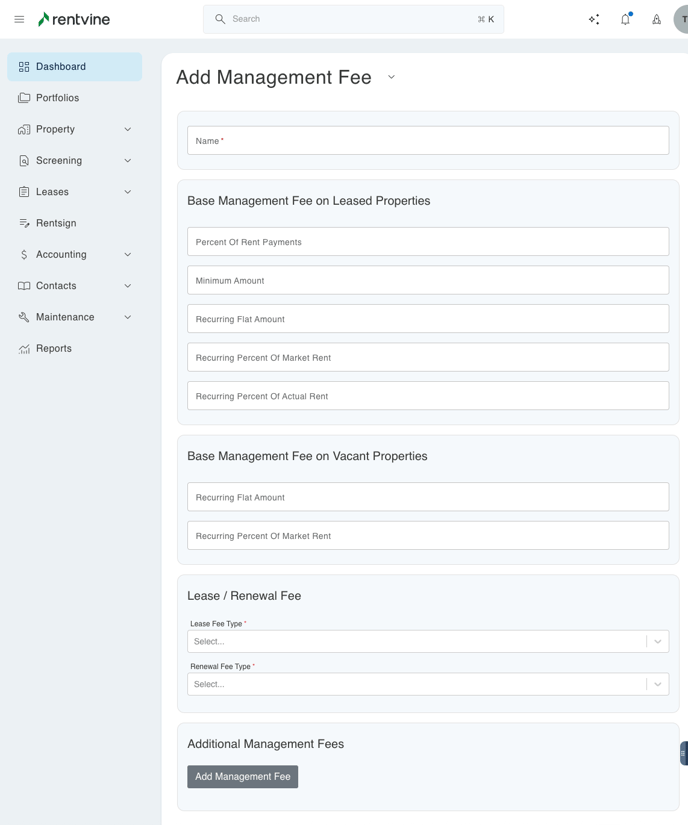Click Percent Of Rent Payments field
Image resolution: width=688 pixels, height=825 pixels.
428,242
